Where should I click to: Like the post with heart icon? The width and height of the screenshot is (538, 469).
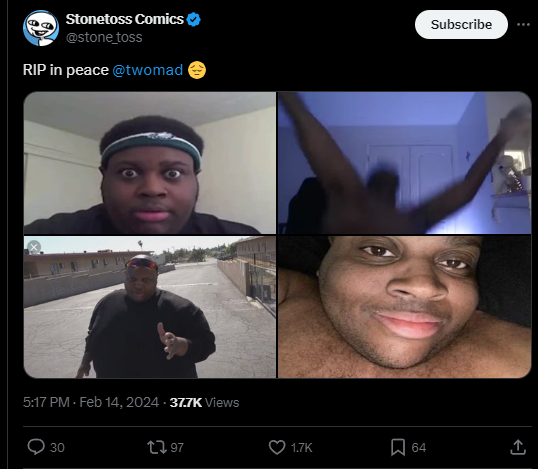277,447
